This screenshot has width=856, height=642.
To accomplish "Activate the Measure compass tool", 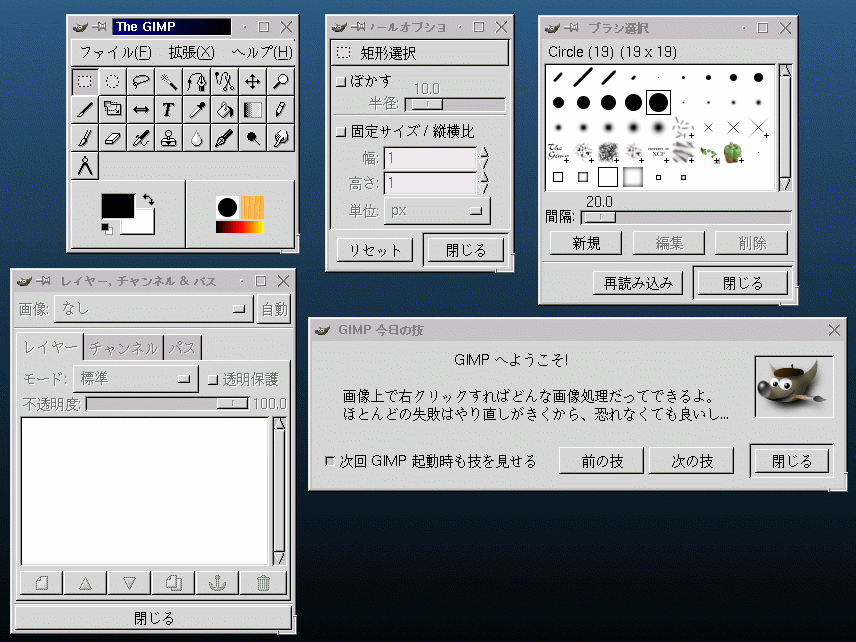I will (x=85, y=166).
